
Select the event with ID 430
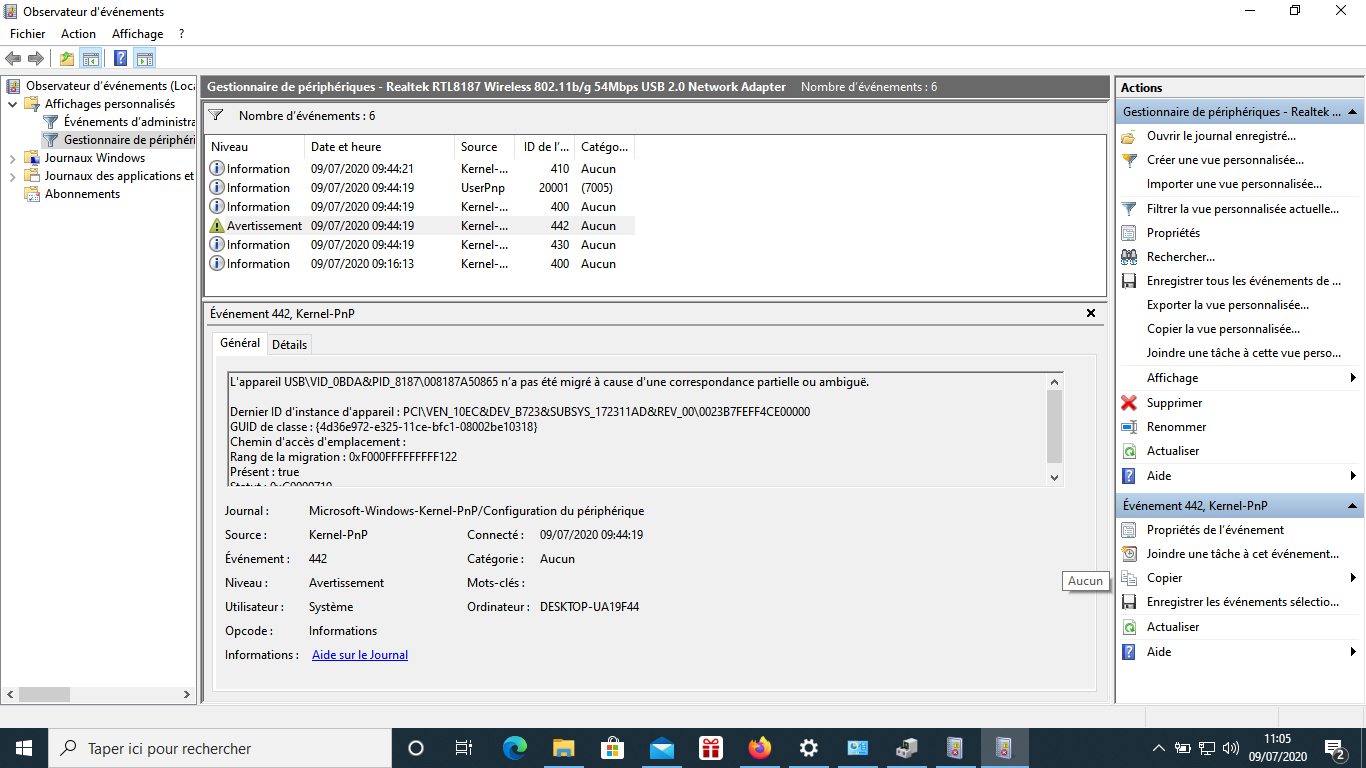click(x=420, y=245)
